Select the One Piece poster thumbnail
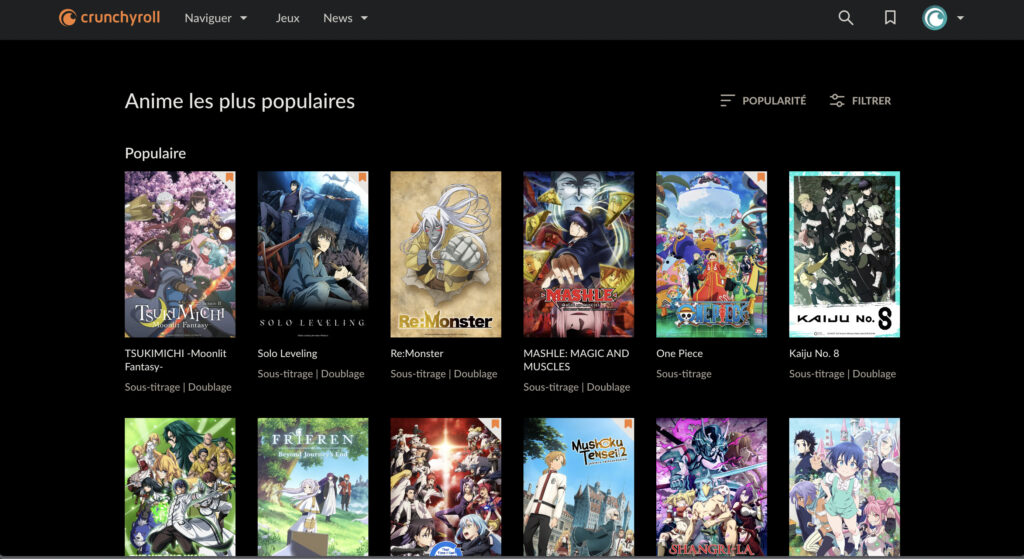Screen dimensions: 1024x559 712,254
